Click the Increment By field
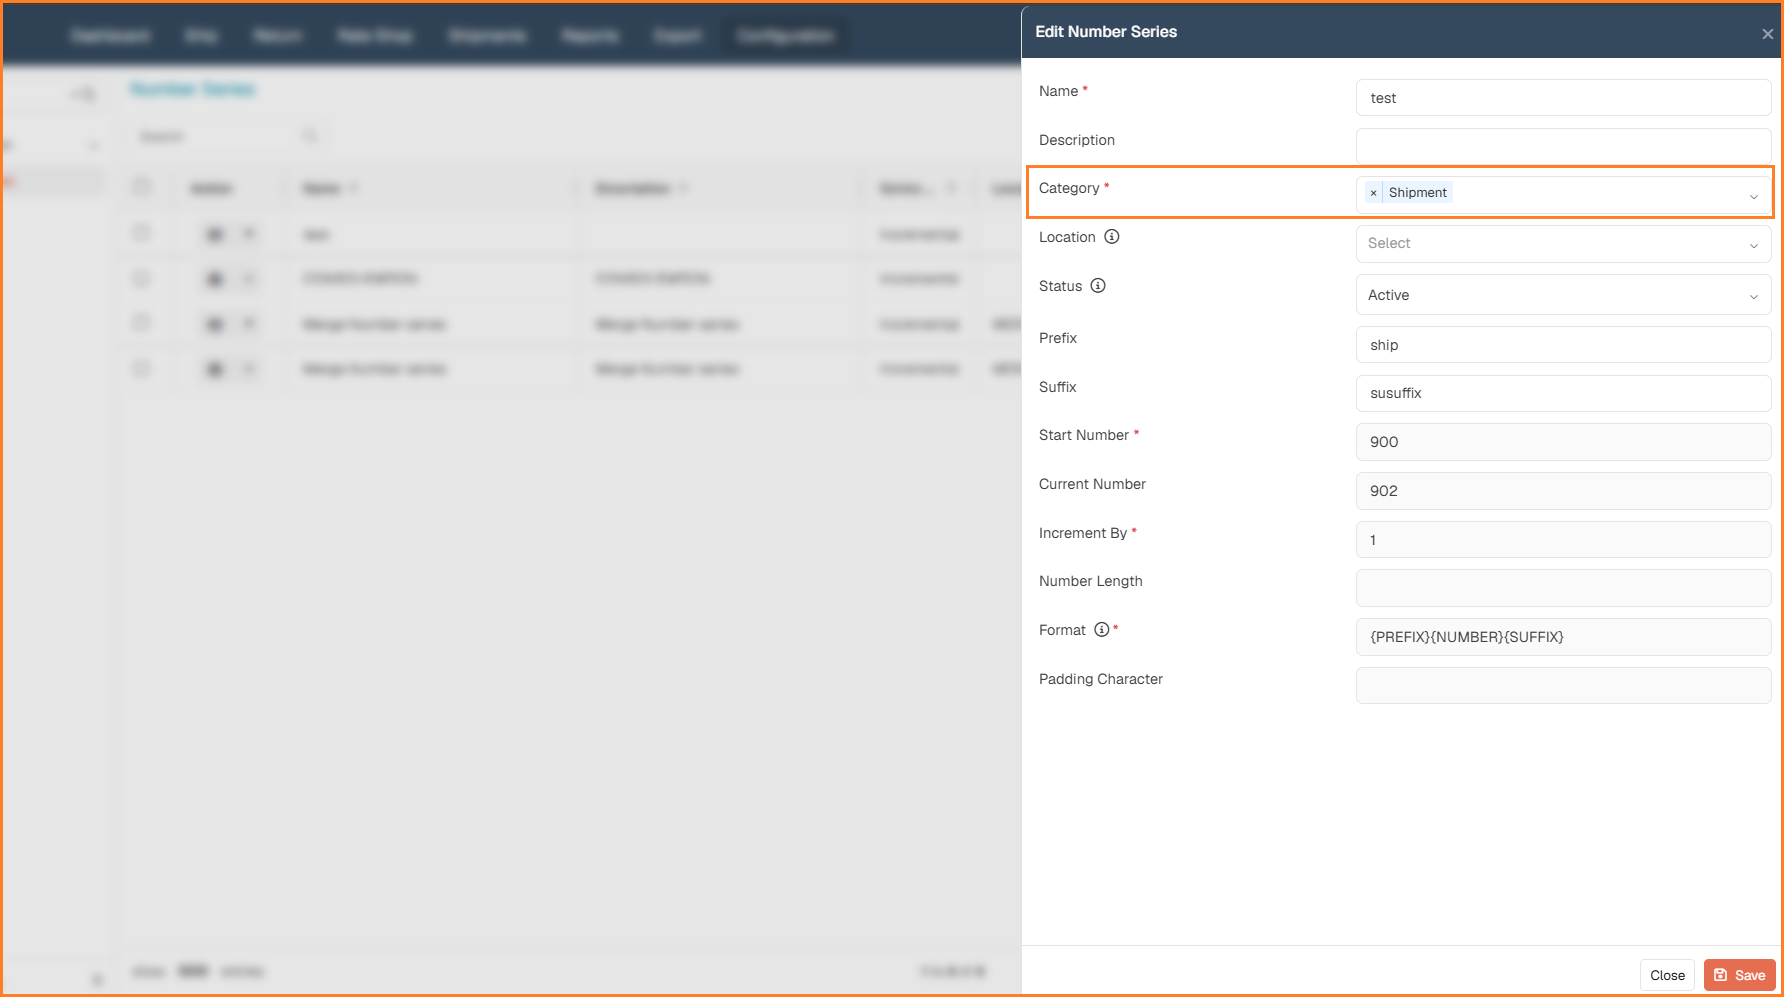Viewport: 1784px width, 997px height. (x=1563, y=540)
